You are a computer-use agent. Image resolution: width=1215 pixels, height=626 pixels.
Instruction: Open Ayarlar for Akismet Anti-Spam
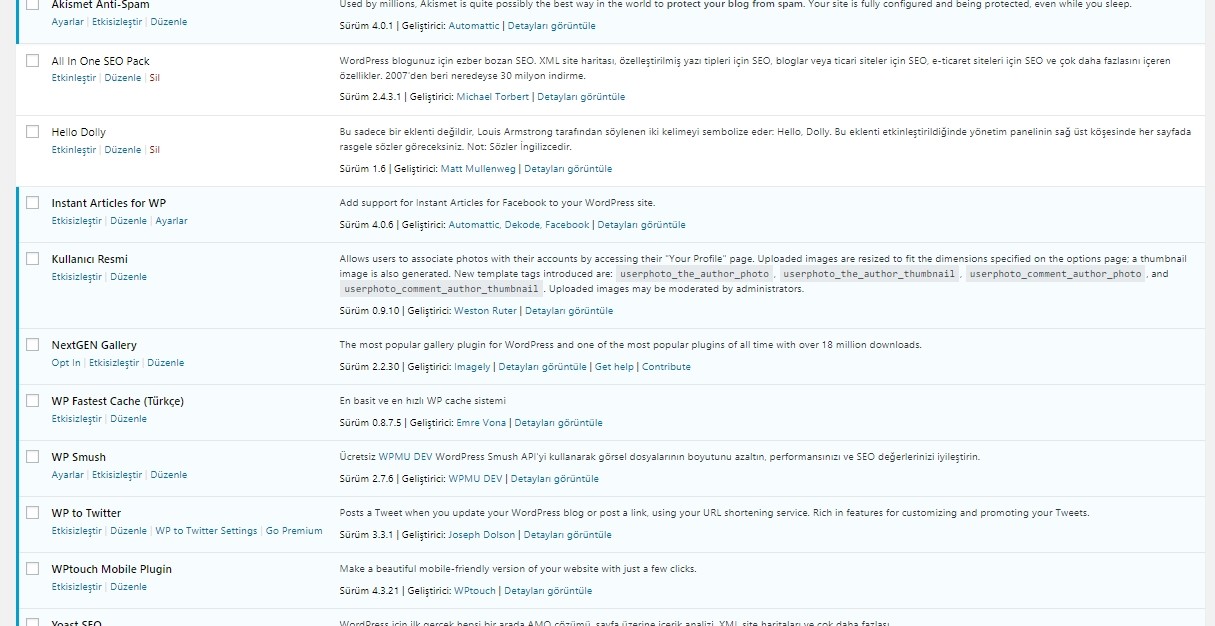click(68, 22)
